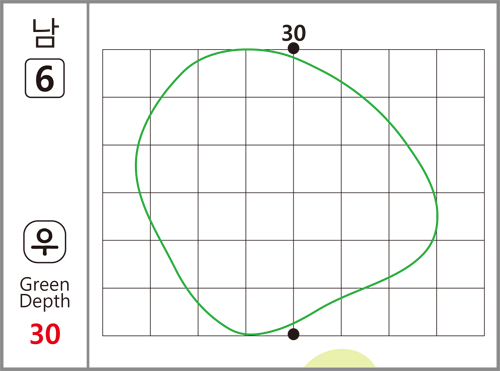Click the top-left corner grid cell
The image size is (500, 371).
pyautogui.click(x=126, y=73)
